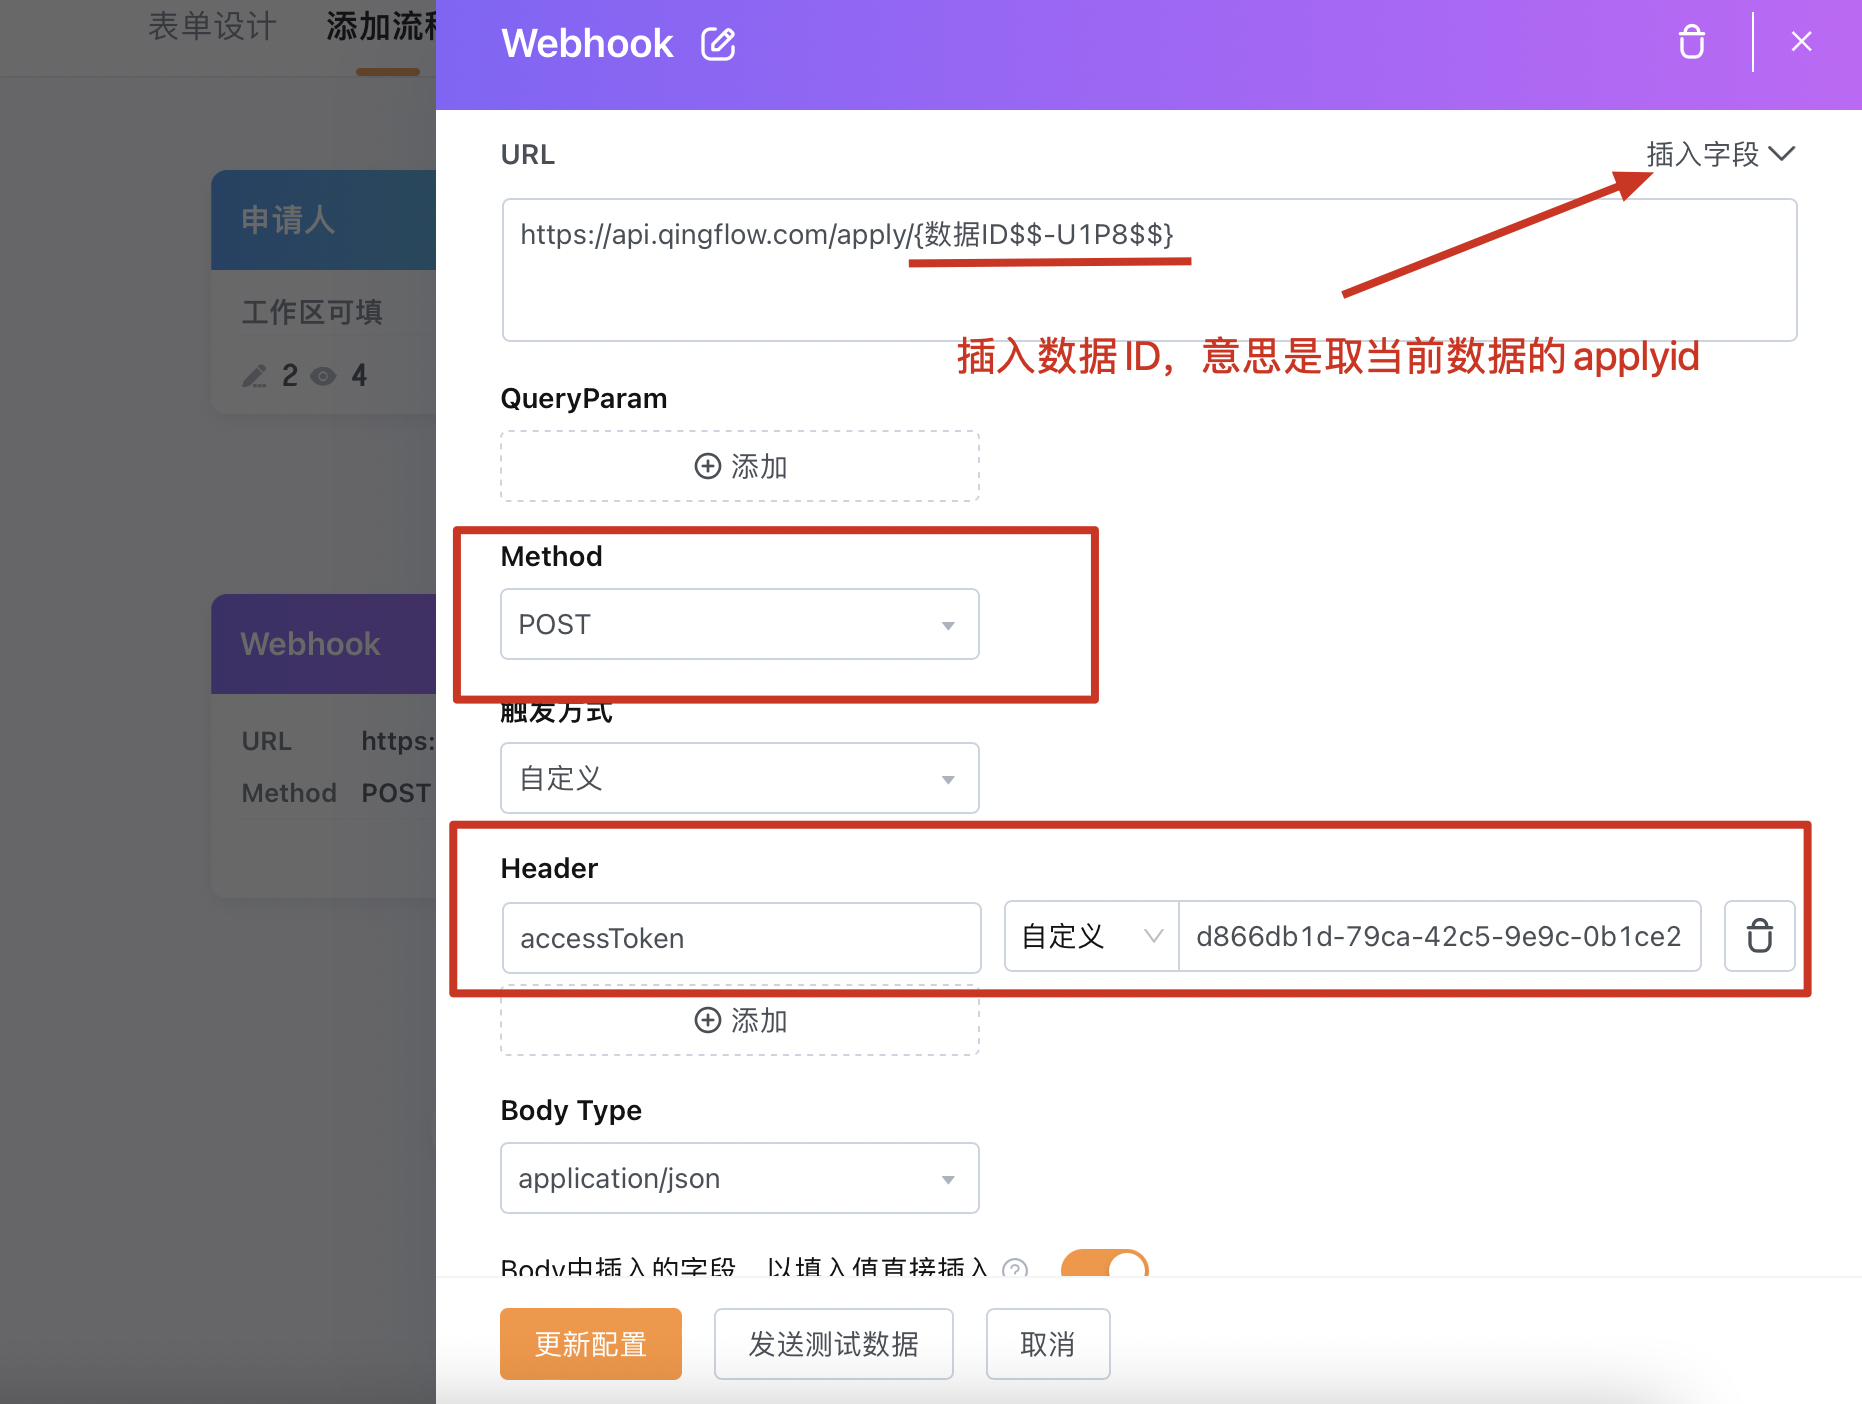Switch to the 表单设计 tab
Image resolution: width=1862 pixels, height=1404 pixels.
[x=212, y=26]
